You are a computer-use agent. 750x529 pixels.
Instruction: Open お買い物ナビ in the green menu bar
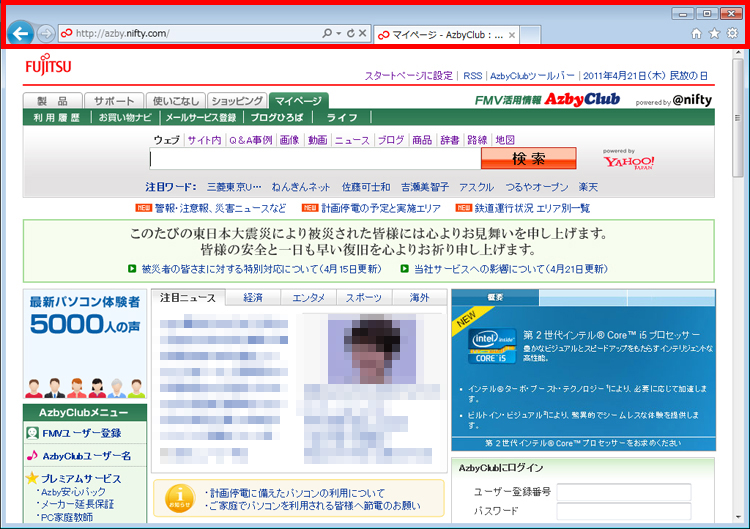tap(125, 118)
